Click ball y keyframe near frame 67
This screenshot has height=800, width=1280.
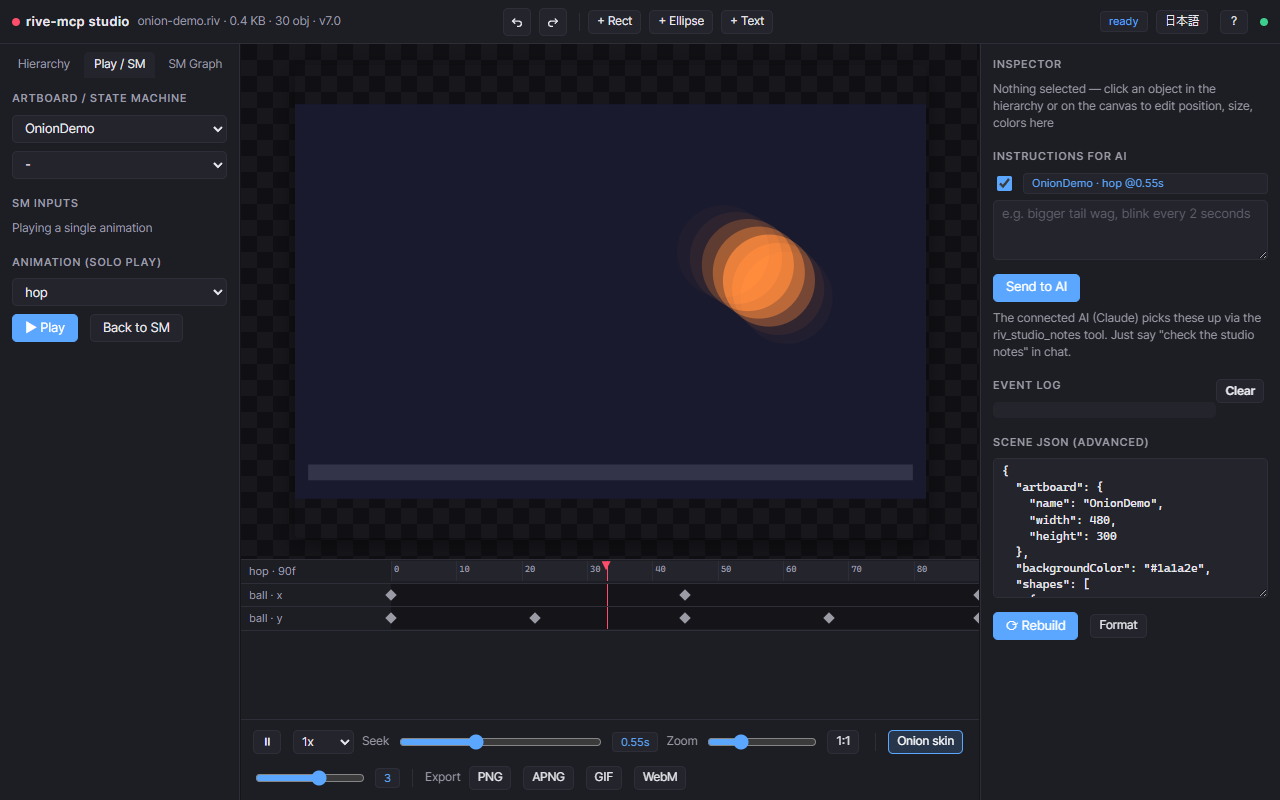tap(829, 618)
